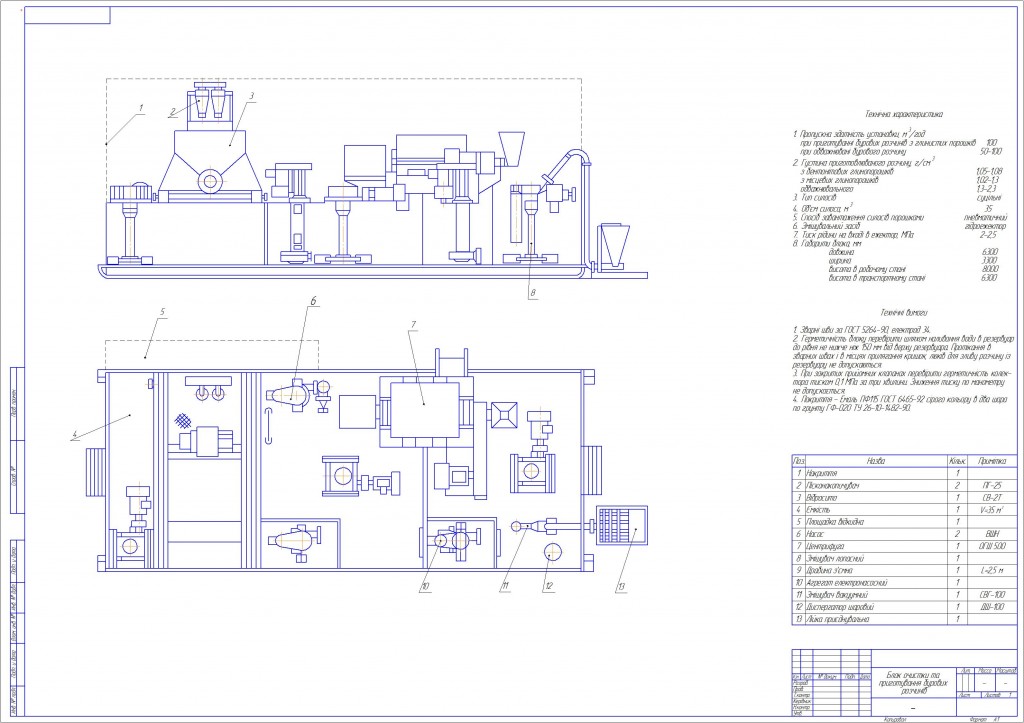Select table row 'Ємкість'

[x=904, y=509]
